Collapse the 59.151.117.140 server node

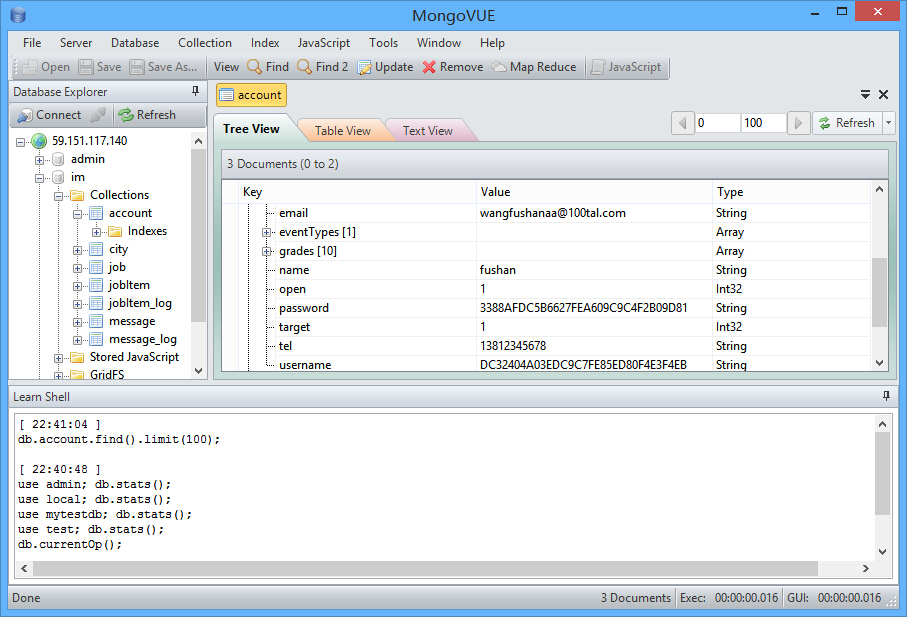coord(20,142)
